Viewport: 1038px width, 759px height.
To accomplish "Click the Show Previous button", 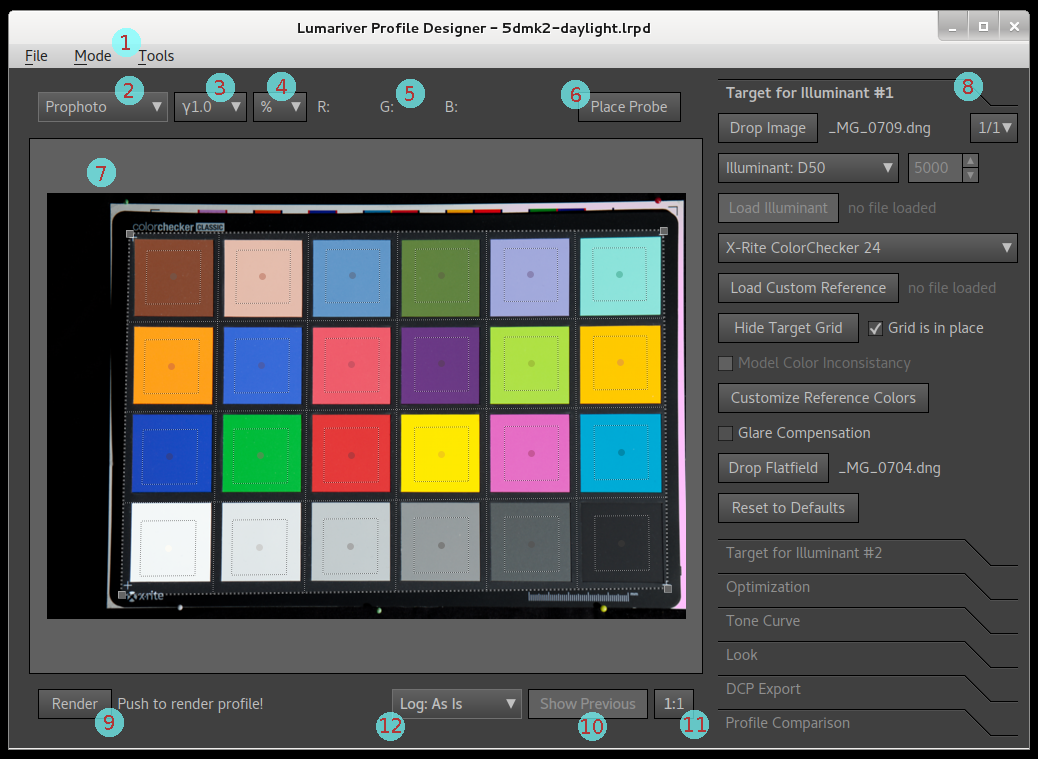I will point(588,704).
